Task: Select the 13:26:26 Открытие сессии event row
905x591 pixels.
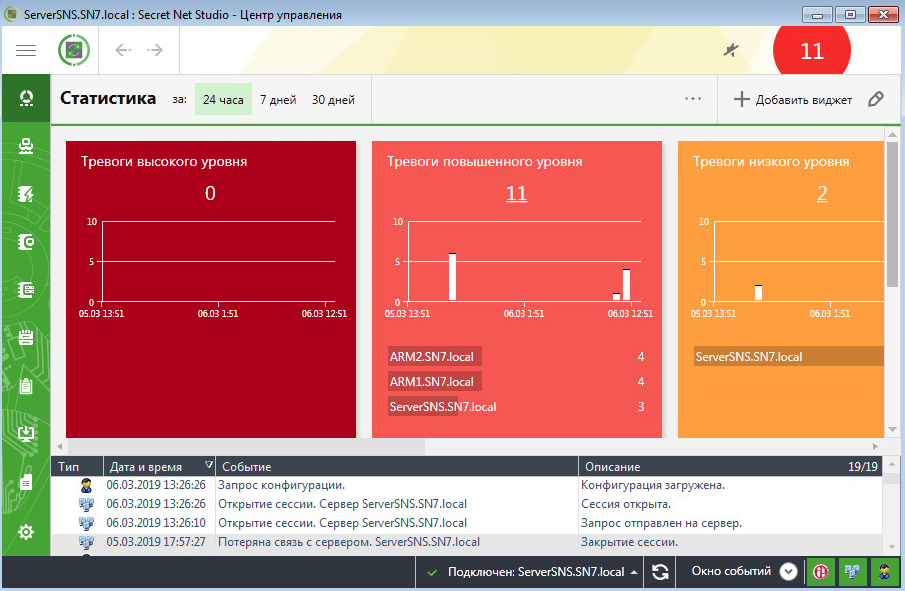Action: [466, 504]
